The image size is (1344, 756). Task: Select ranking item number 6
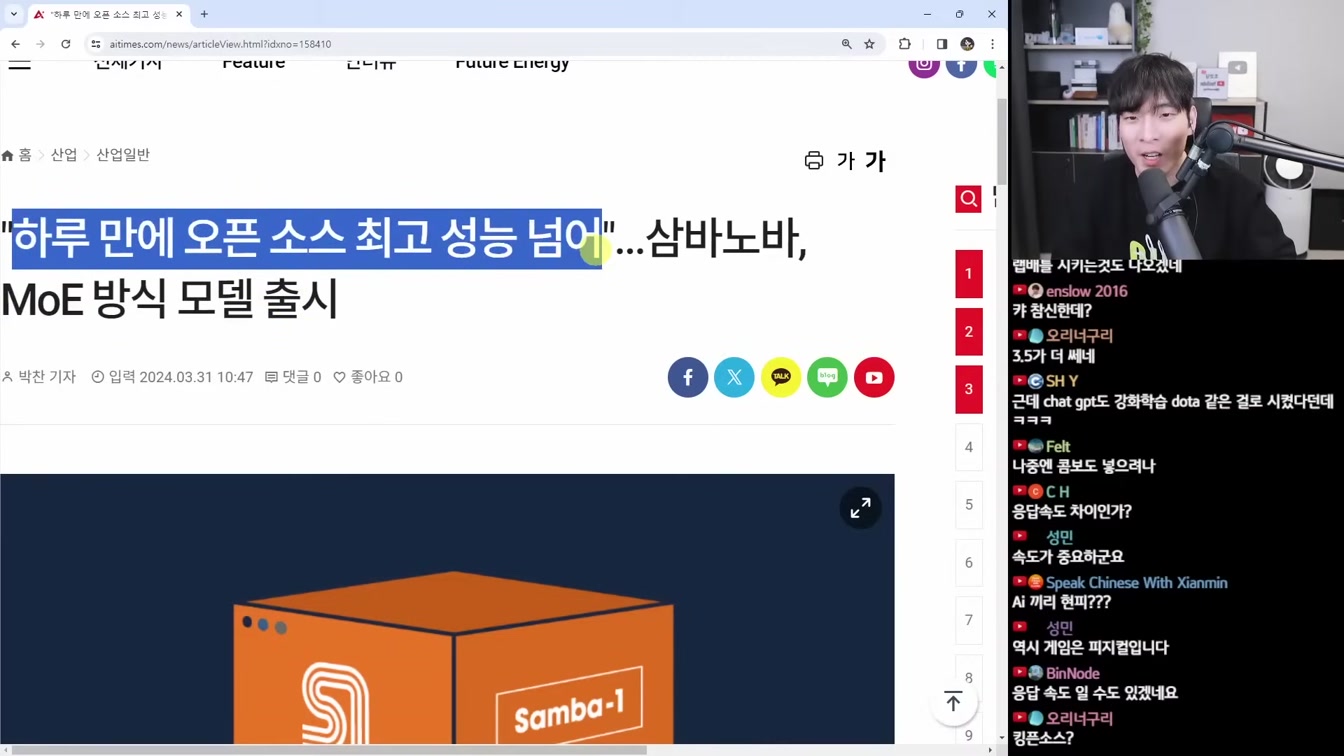coord(969,563)
